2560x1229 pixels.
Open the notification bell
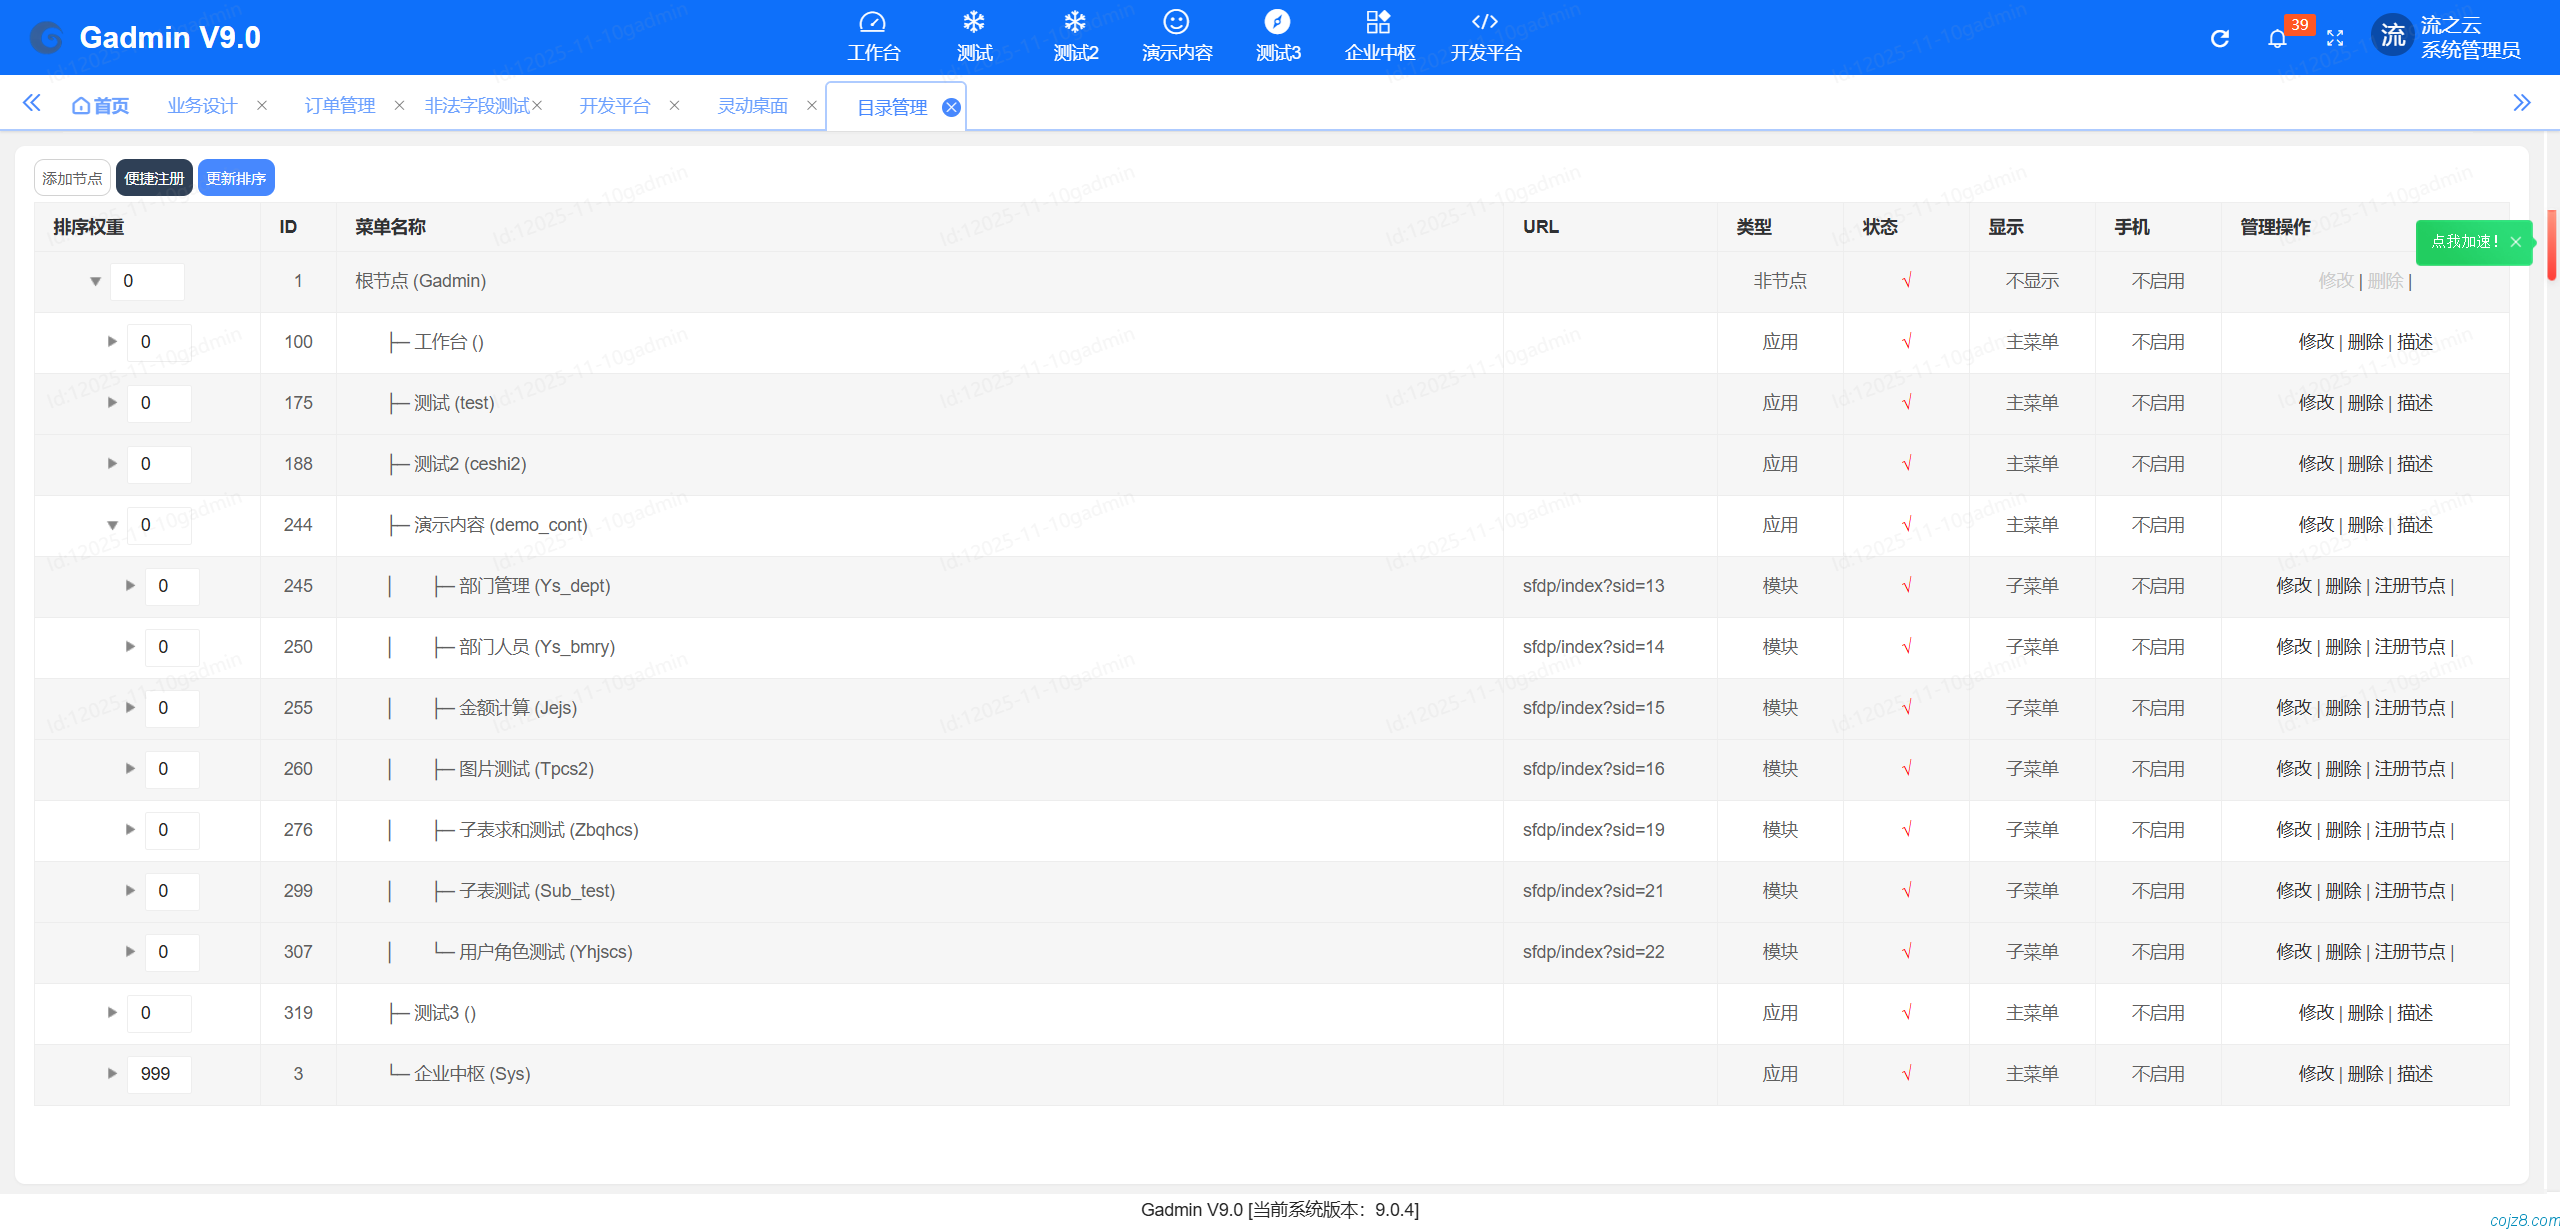pyautogui.click(x=2277, y=38)
